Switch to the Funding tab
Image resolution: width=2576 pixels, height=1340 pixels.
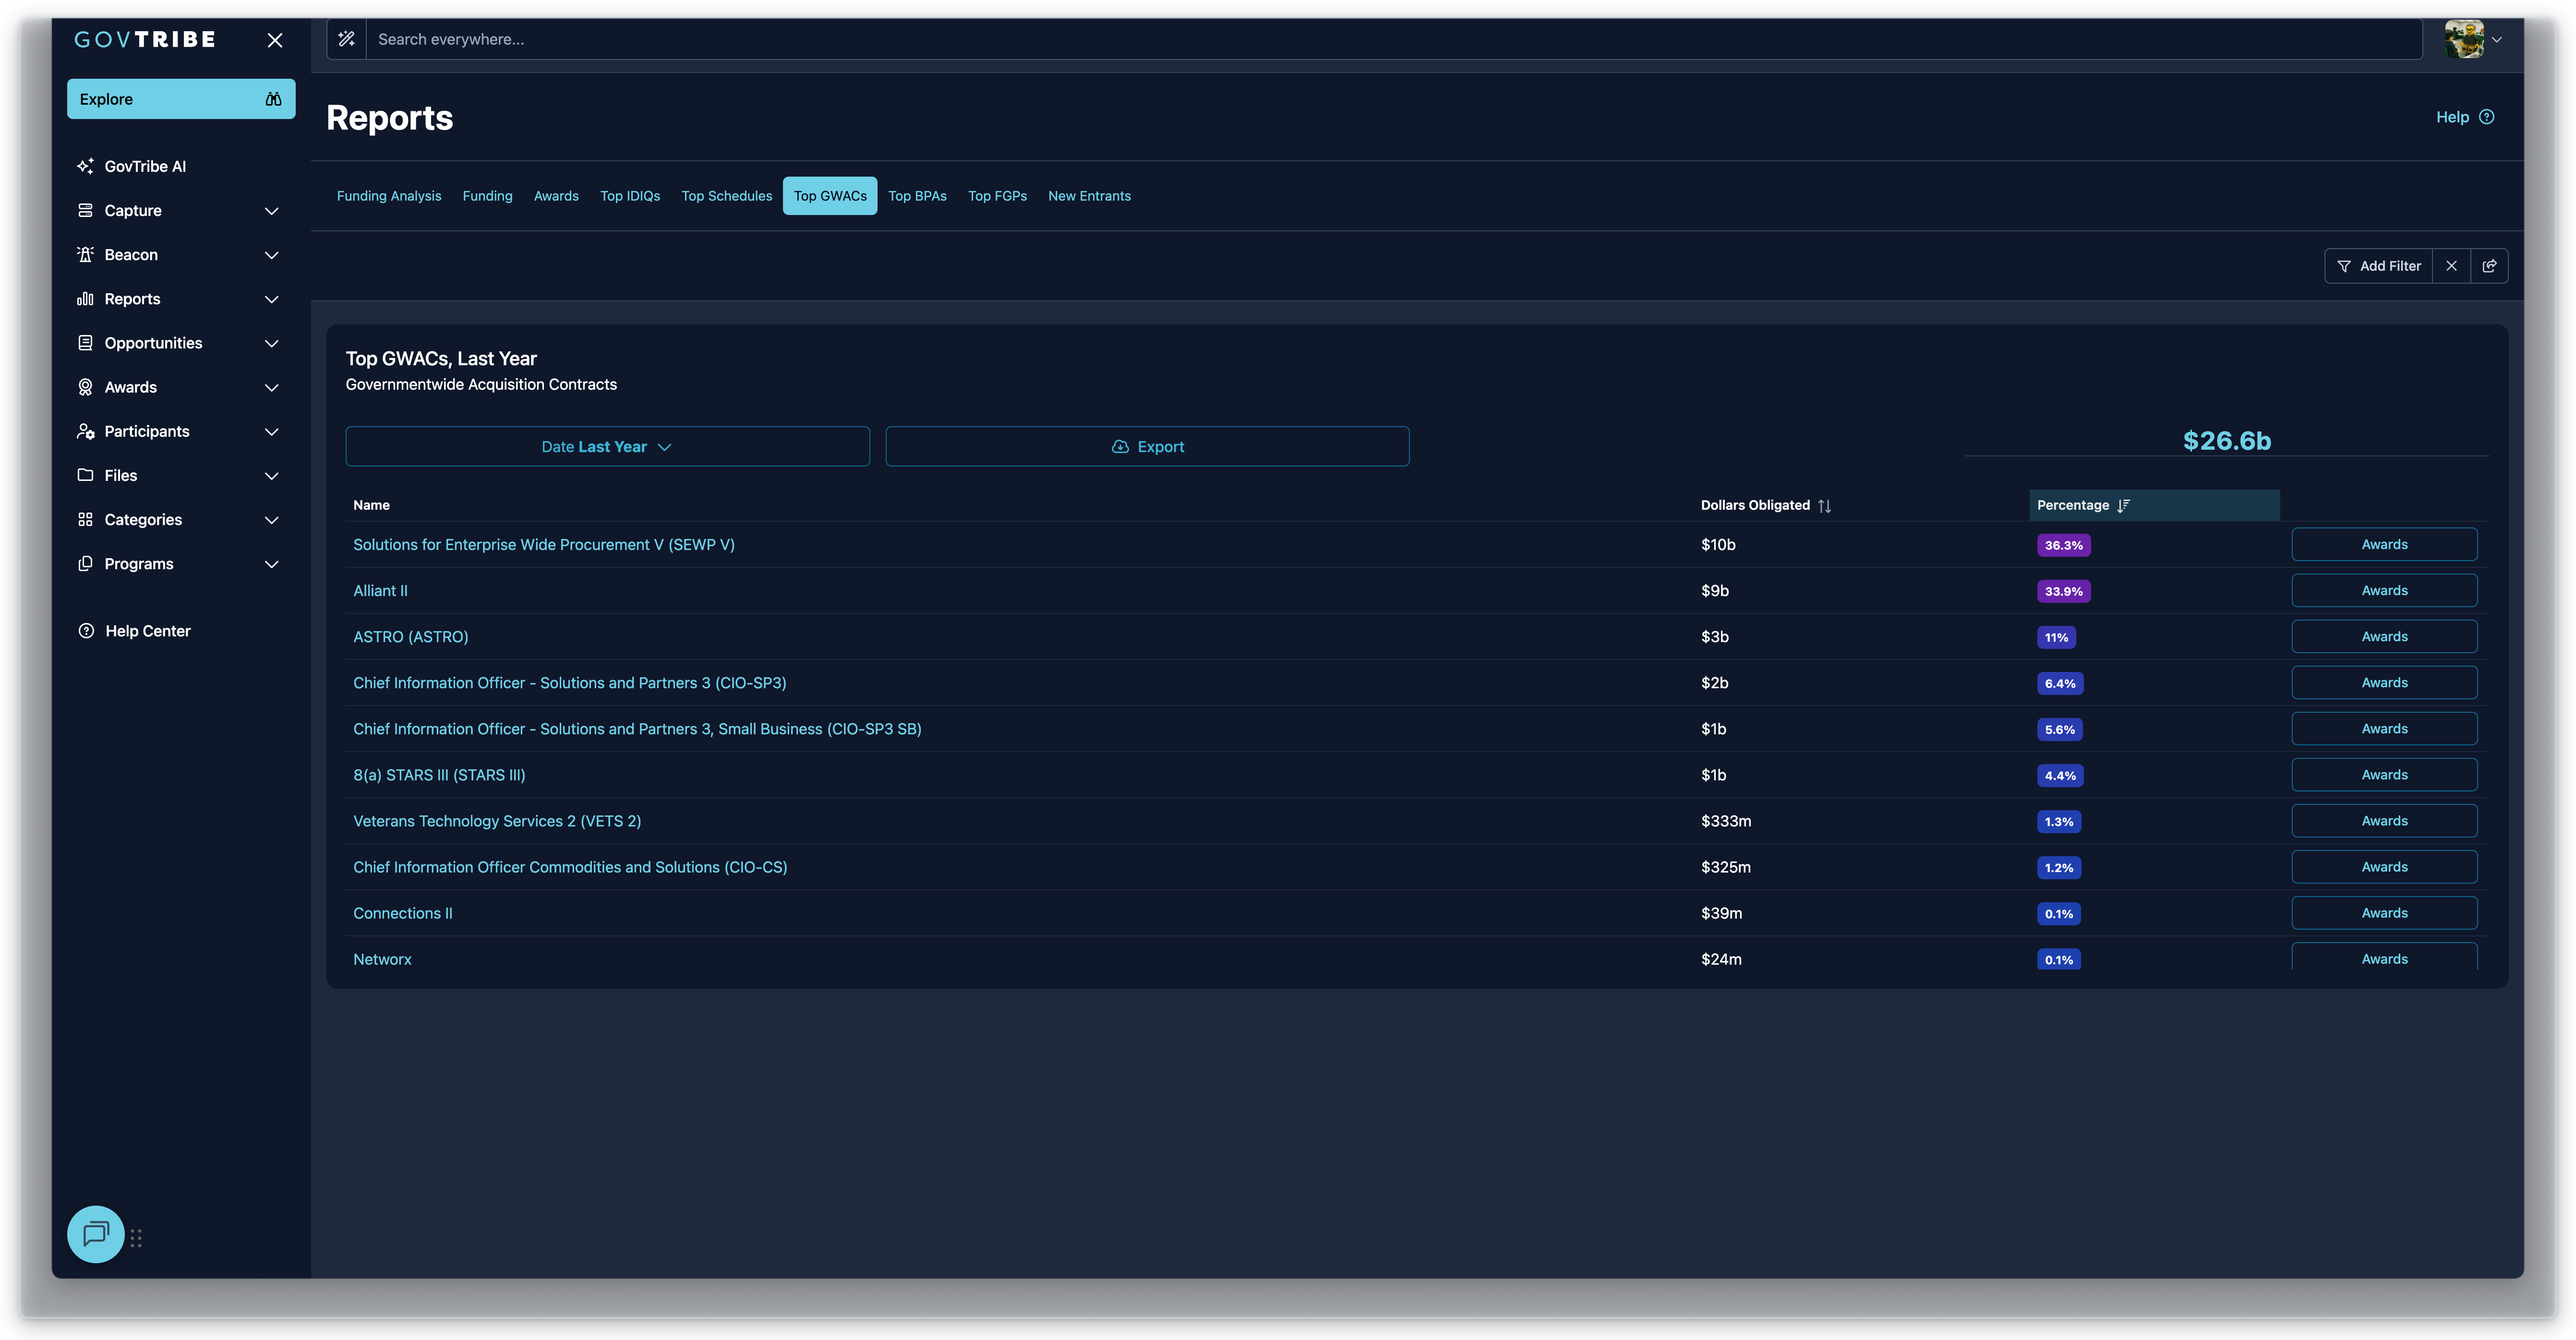[487, 196]
